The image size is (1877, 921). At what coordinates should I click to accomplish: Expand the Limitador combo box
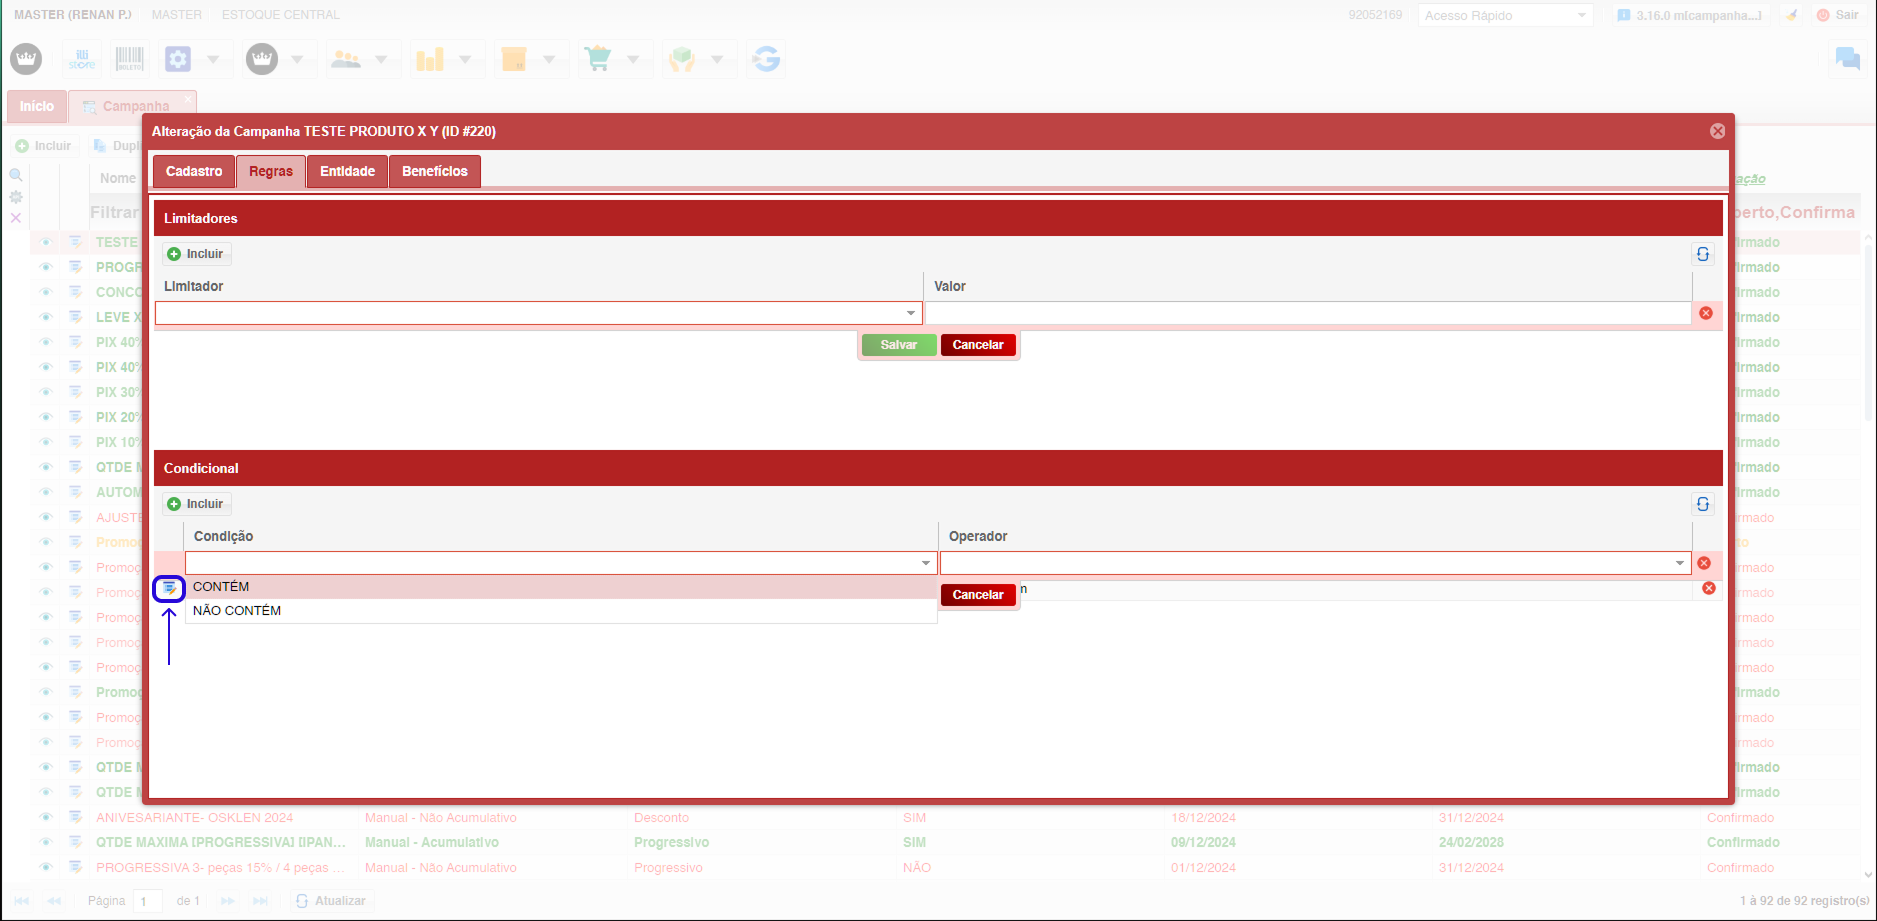(x=910, y=313)
